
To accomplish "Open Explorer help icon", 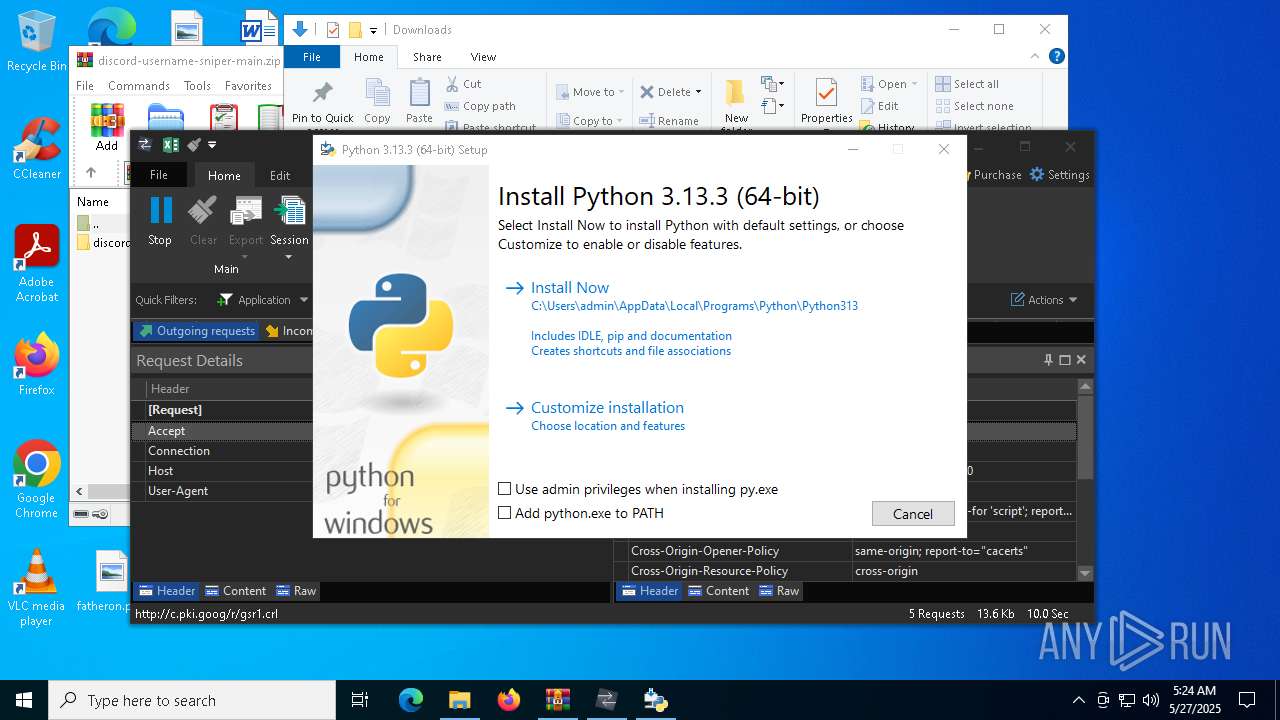I will pos(1057,57).
